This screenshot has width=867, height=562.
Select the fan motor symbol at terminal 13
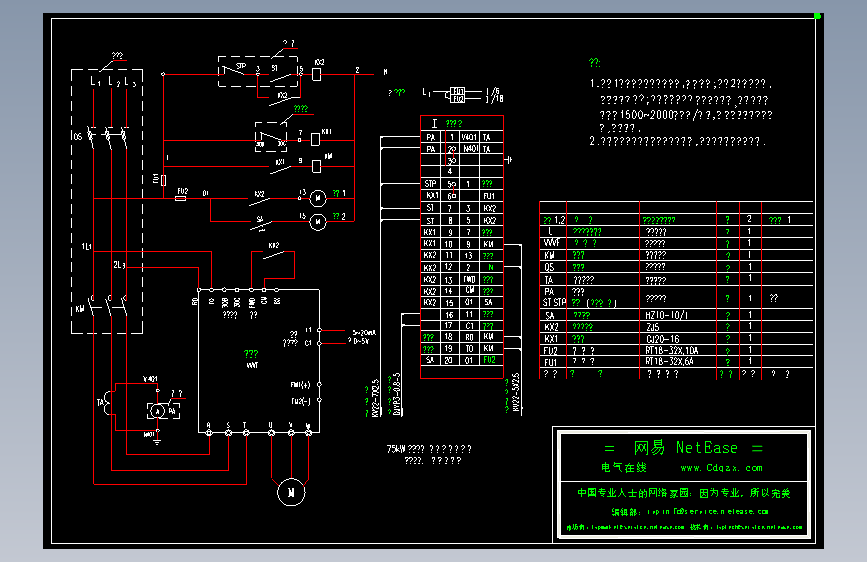(317, 197)
